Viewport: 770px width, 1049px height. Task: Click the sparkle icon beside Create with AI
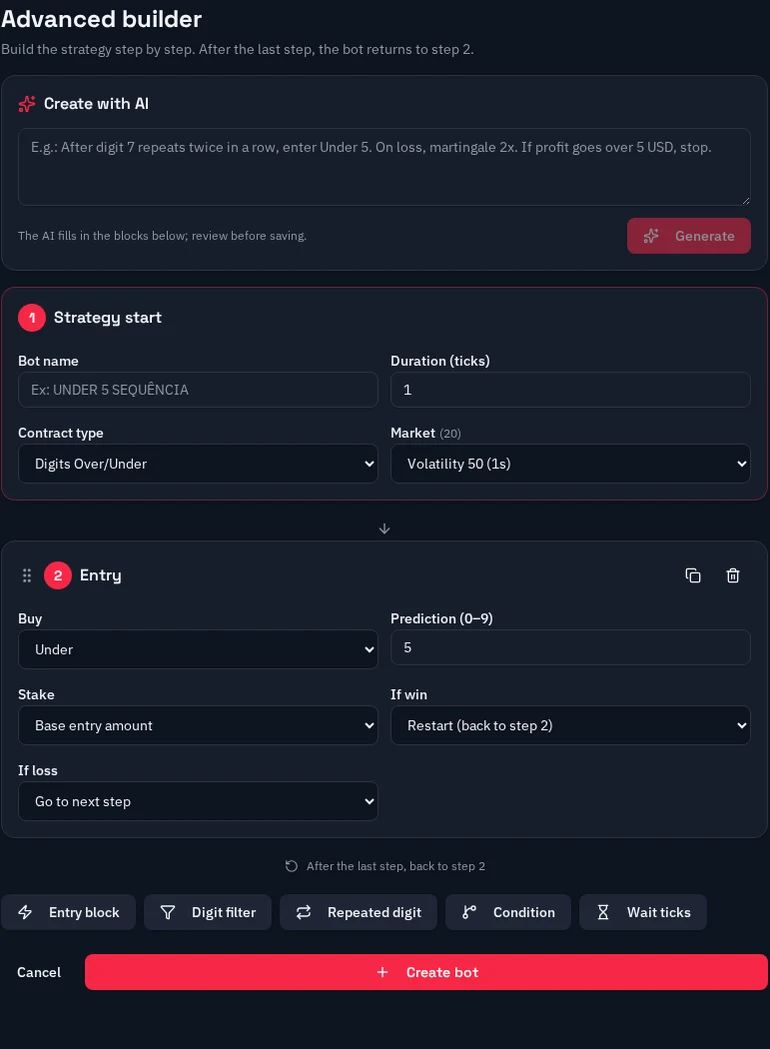pyautogui.click(x=27, y=104)
